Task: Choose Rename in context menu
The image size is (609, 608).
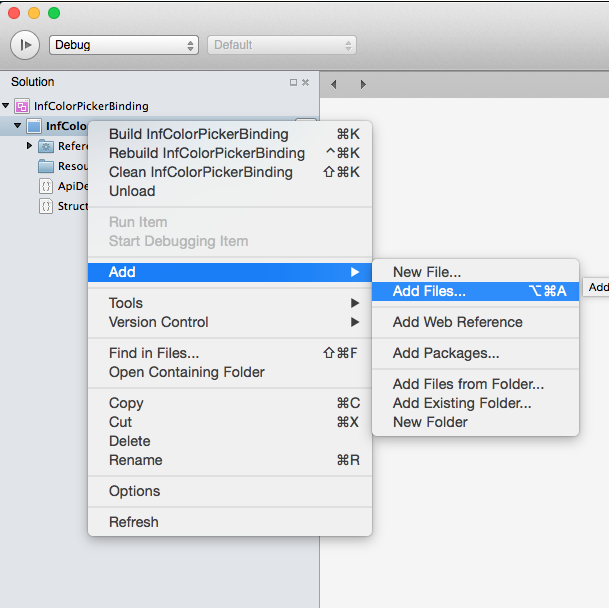Action: 230,460
